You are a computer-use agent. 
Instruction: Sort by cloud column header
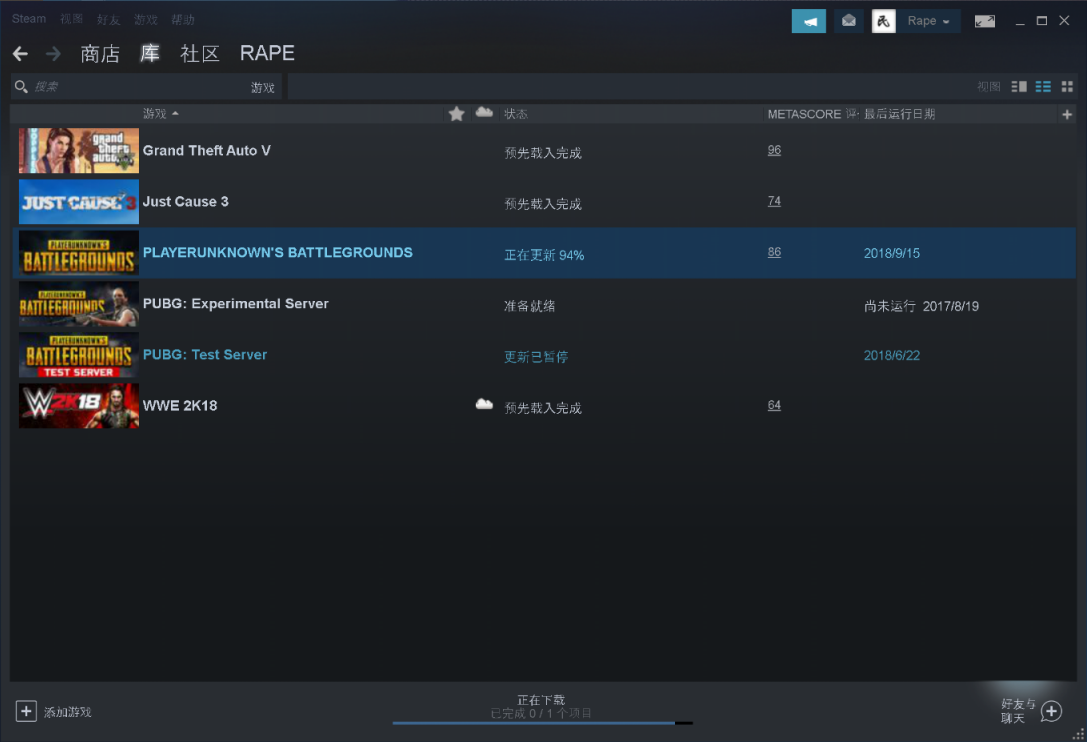coord(484,112)
